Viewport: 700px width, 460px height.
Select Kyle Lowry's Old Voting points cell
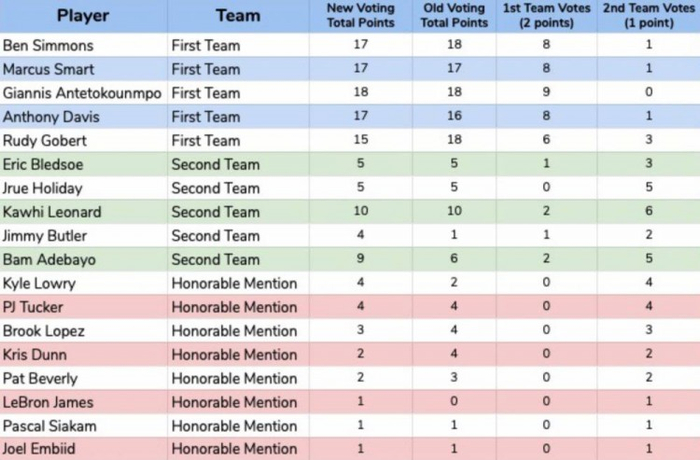tap(456, 284)
